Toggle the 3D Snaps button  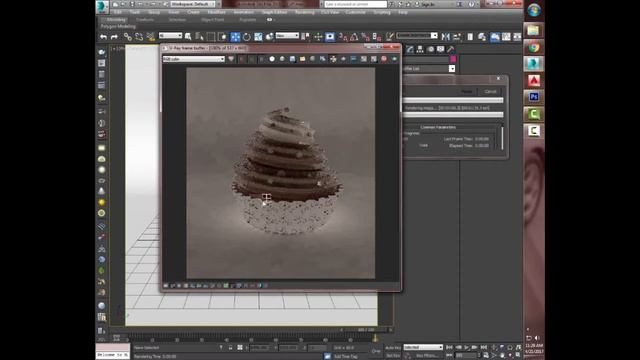(x=344, y=37)
